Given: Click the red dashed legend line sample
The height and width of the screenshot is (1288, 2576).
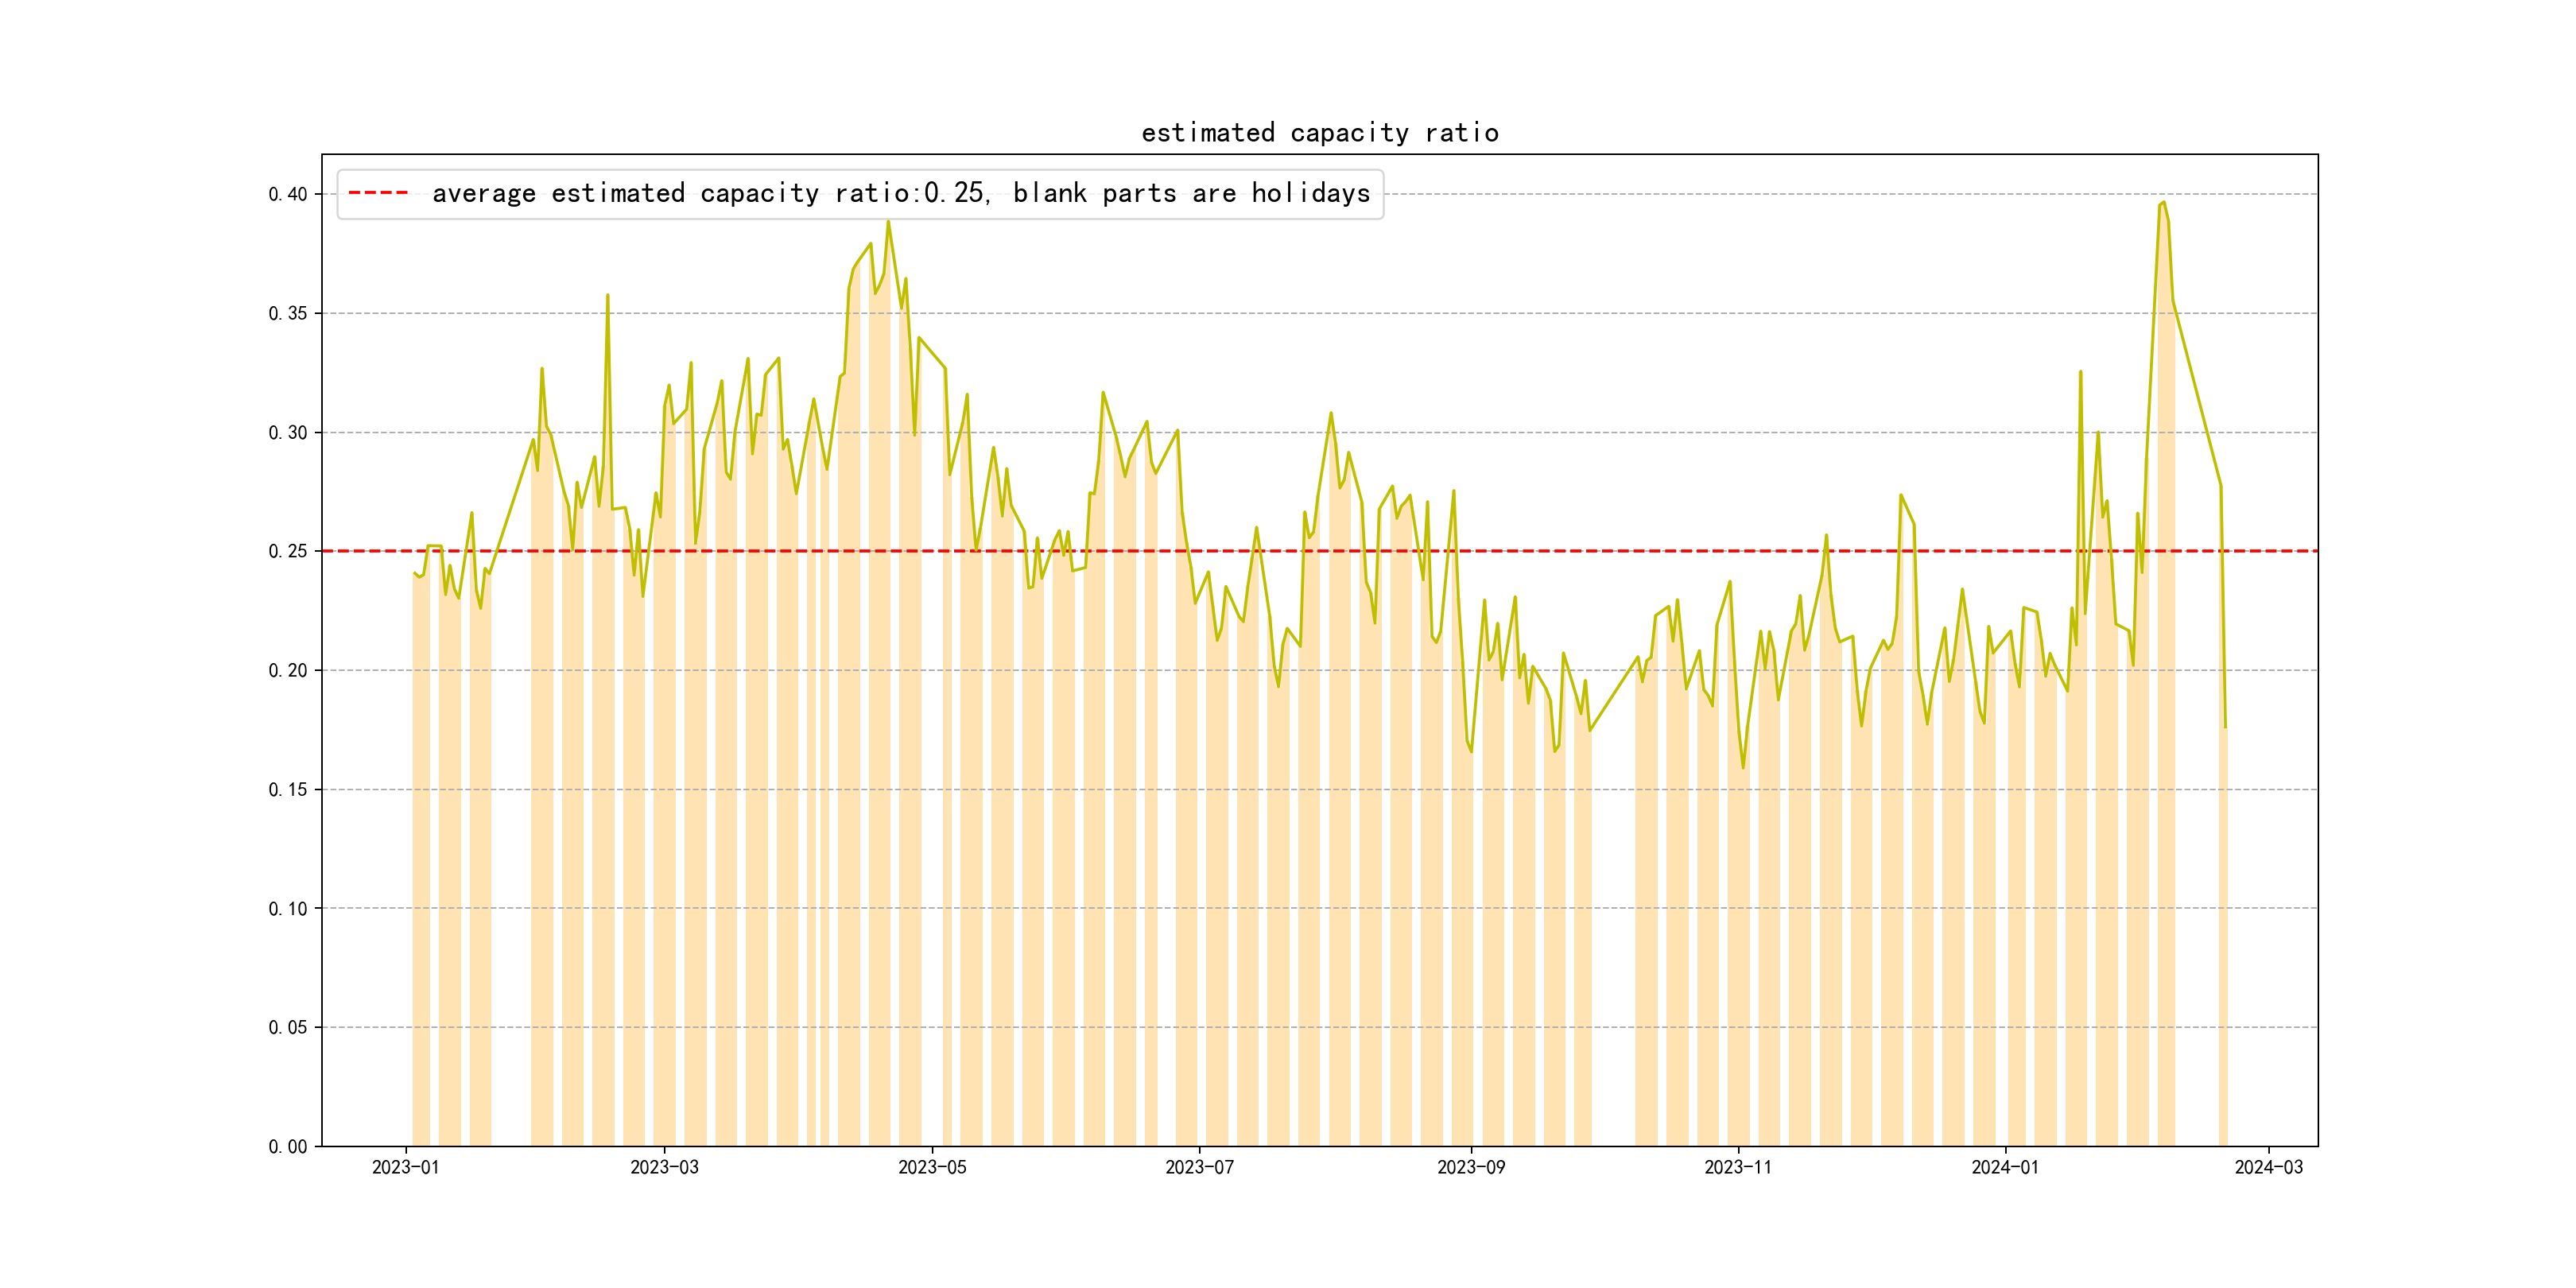Looking at the screenshot, I should click(378, 193).
